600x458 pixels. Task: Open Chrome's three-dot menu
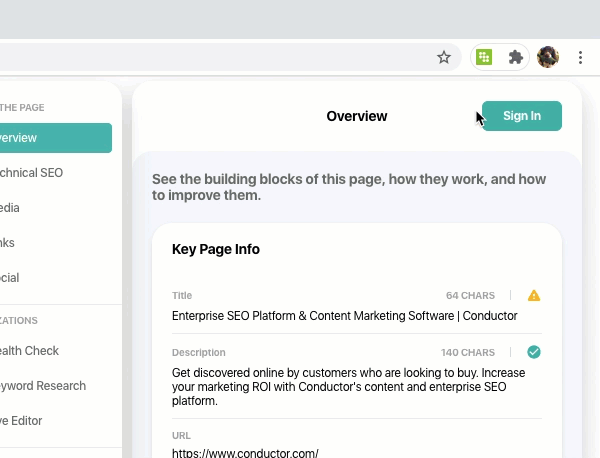point(580,57)
